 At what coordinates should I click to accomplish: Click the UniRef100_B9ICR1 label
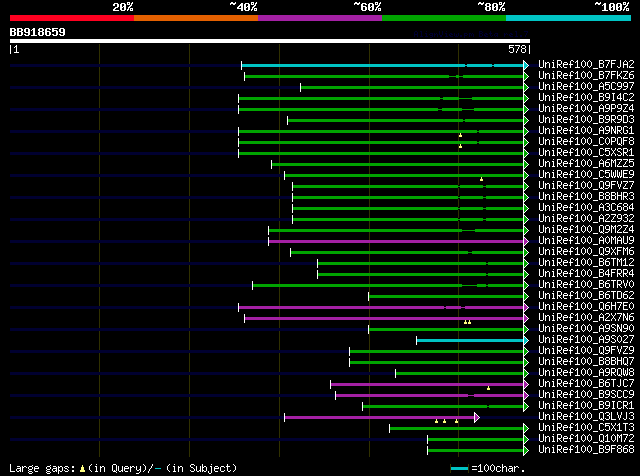(586, 406)
